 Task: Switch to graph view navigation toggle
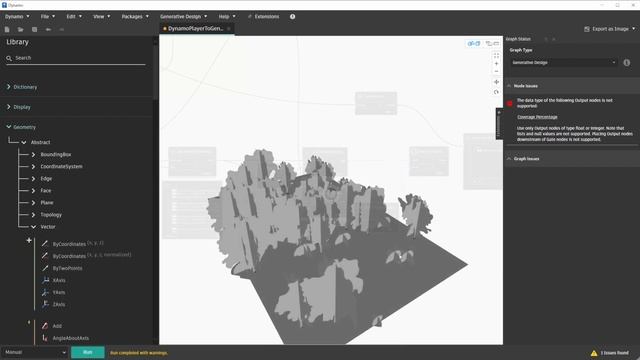click(492, 43)
